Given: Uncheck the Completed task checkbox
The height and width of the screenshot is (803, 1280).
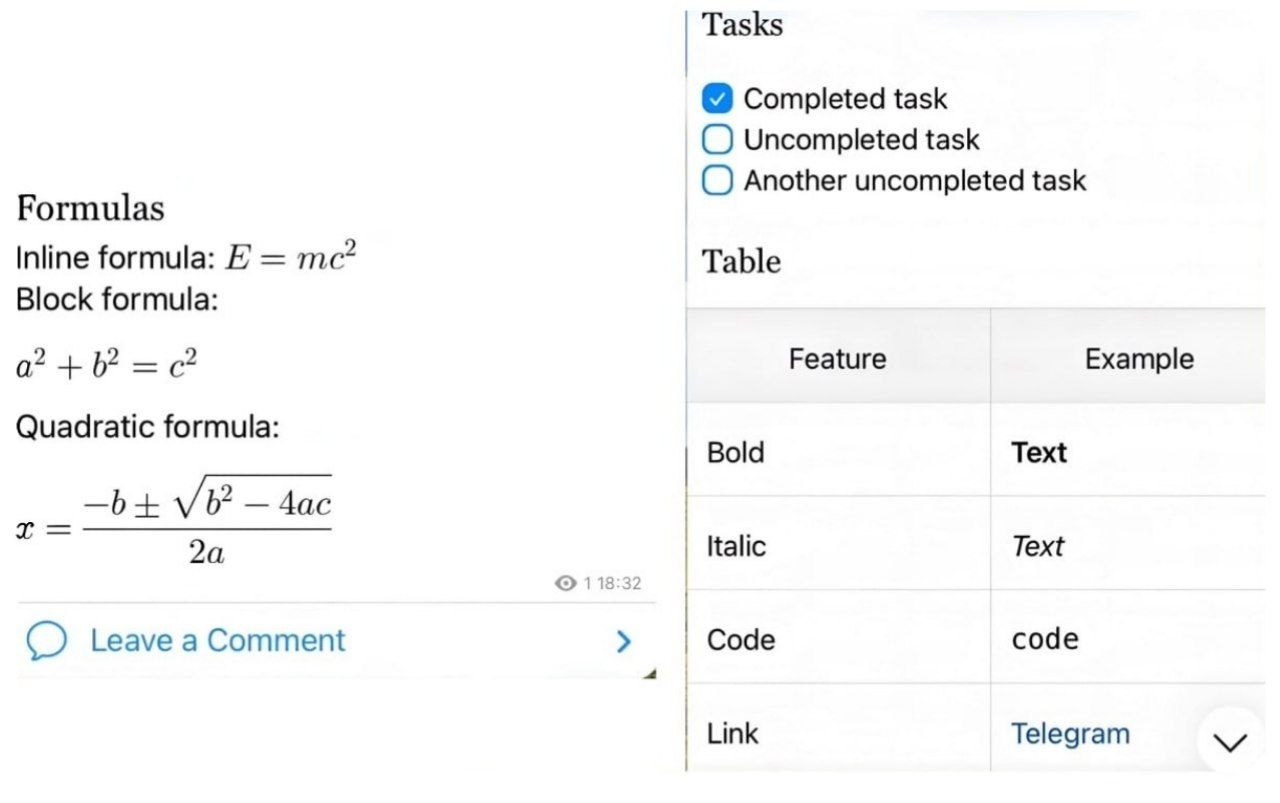Looking at the screenshot, I should [717, 99].
